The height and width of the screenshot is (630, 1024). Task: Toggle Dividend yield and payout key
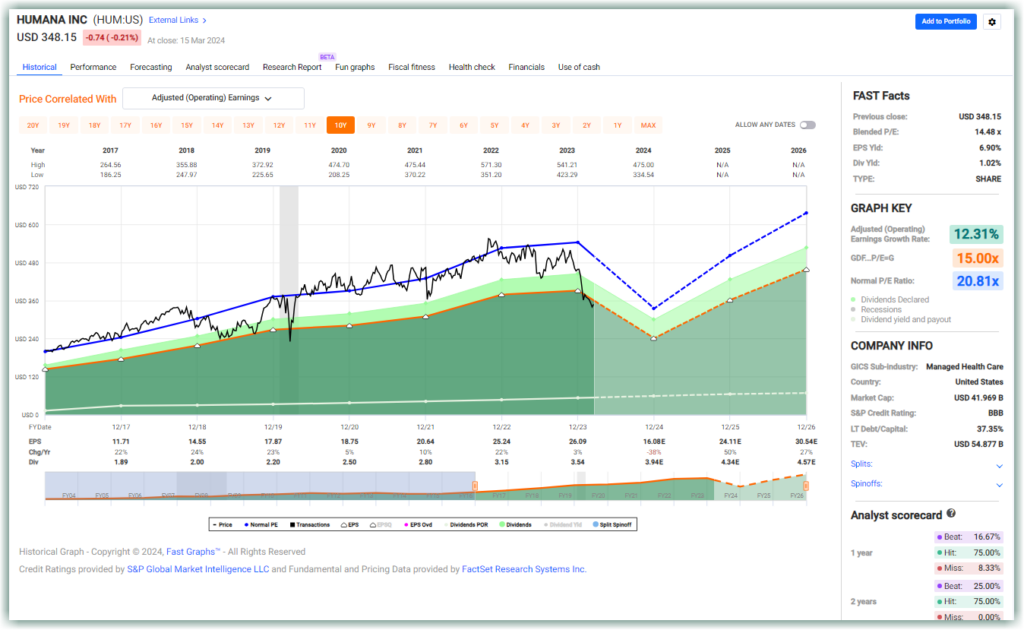point(901,319)
